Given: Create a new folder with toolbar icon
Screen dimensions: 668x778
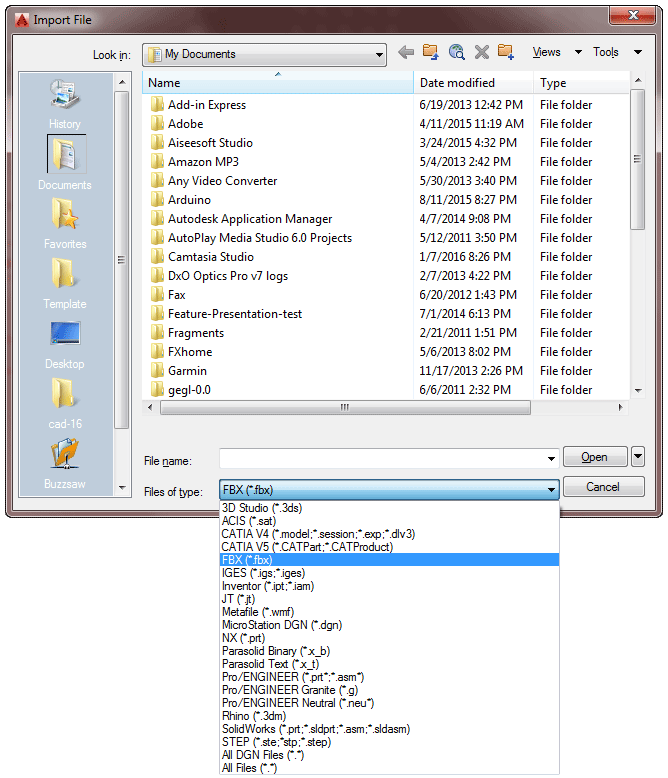Looking at the screenshot, I should [x=506, y=52].
